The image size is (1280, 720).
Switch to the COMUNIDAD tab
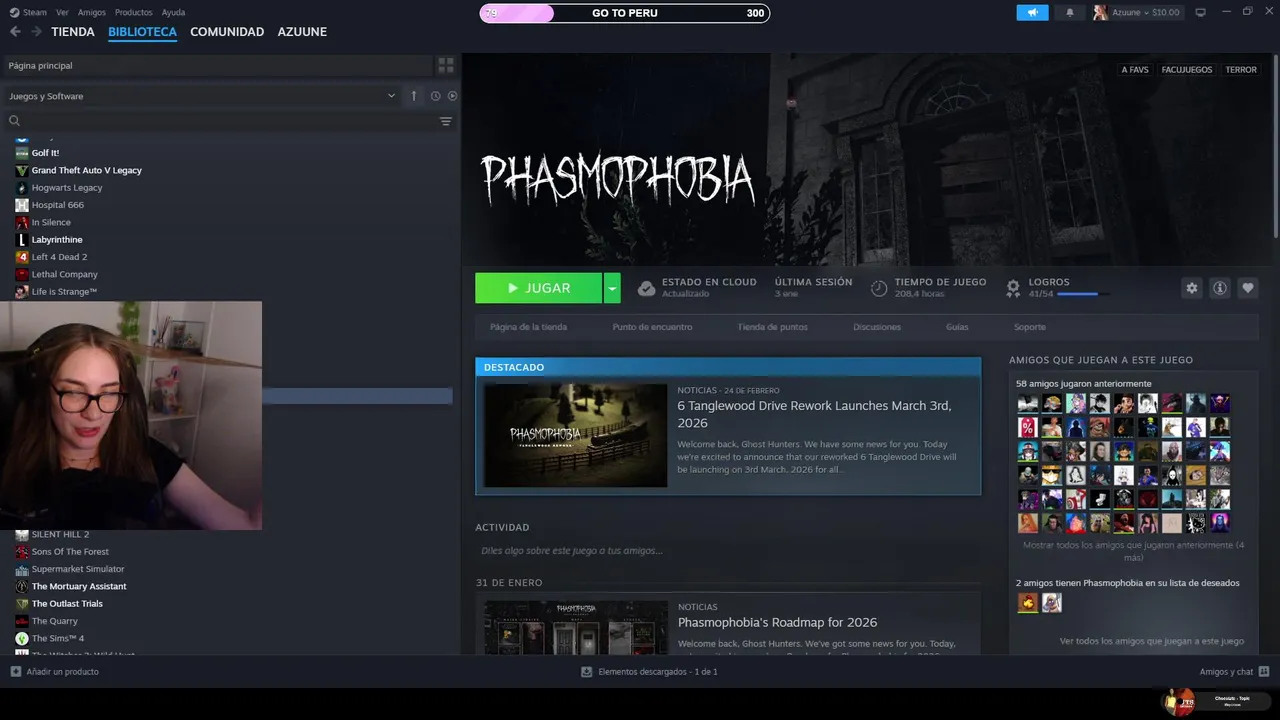tap(227, 32)
